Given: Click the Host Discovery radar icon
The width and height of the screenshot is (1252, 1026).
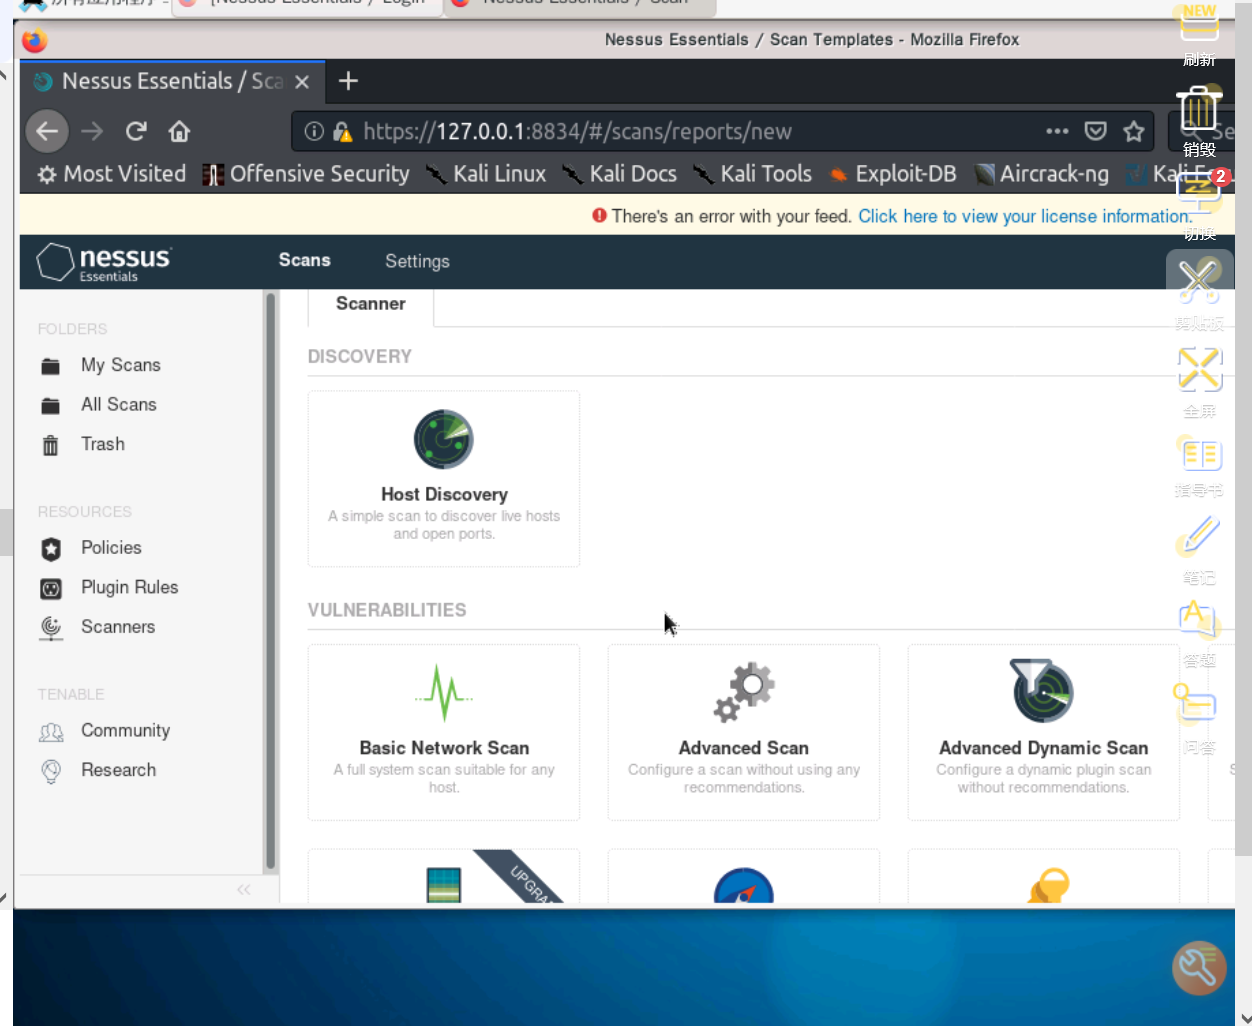Looking at the screenshot, I should click(x=444, y=439).
